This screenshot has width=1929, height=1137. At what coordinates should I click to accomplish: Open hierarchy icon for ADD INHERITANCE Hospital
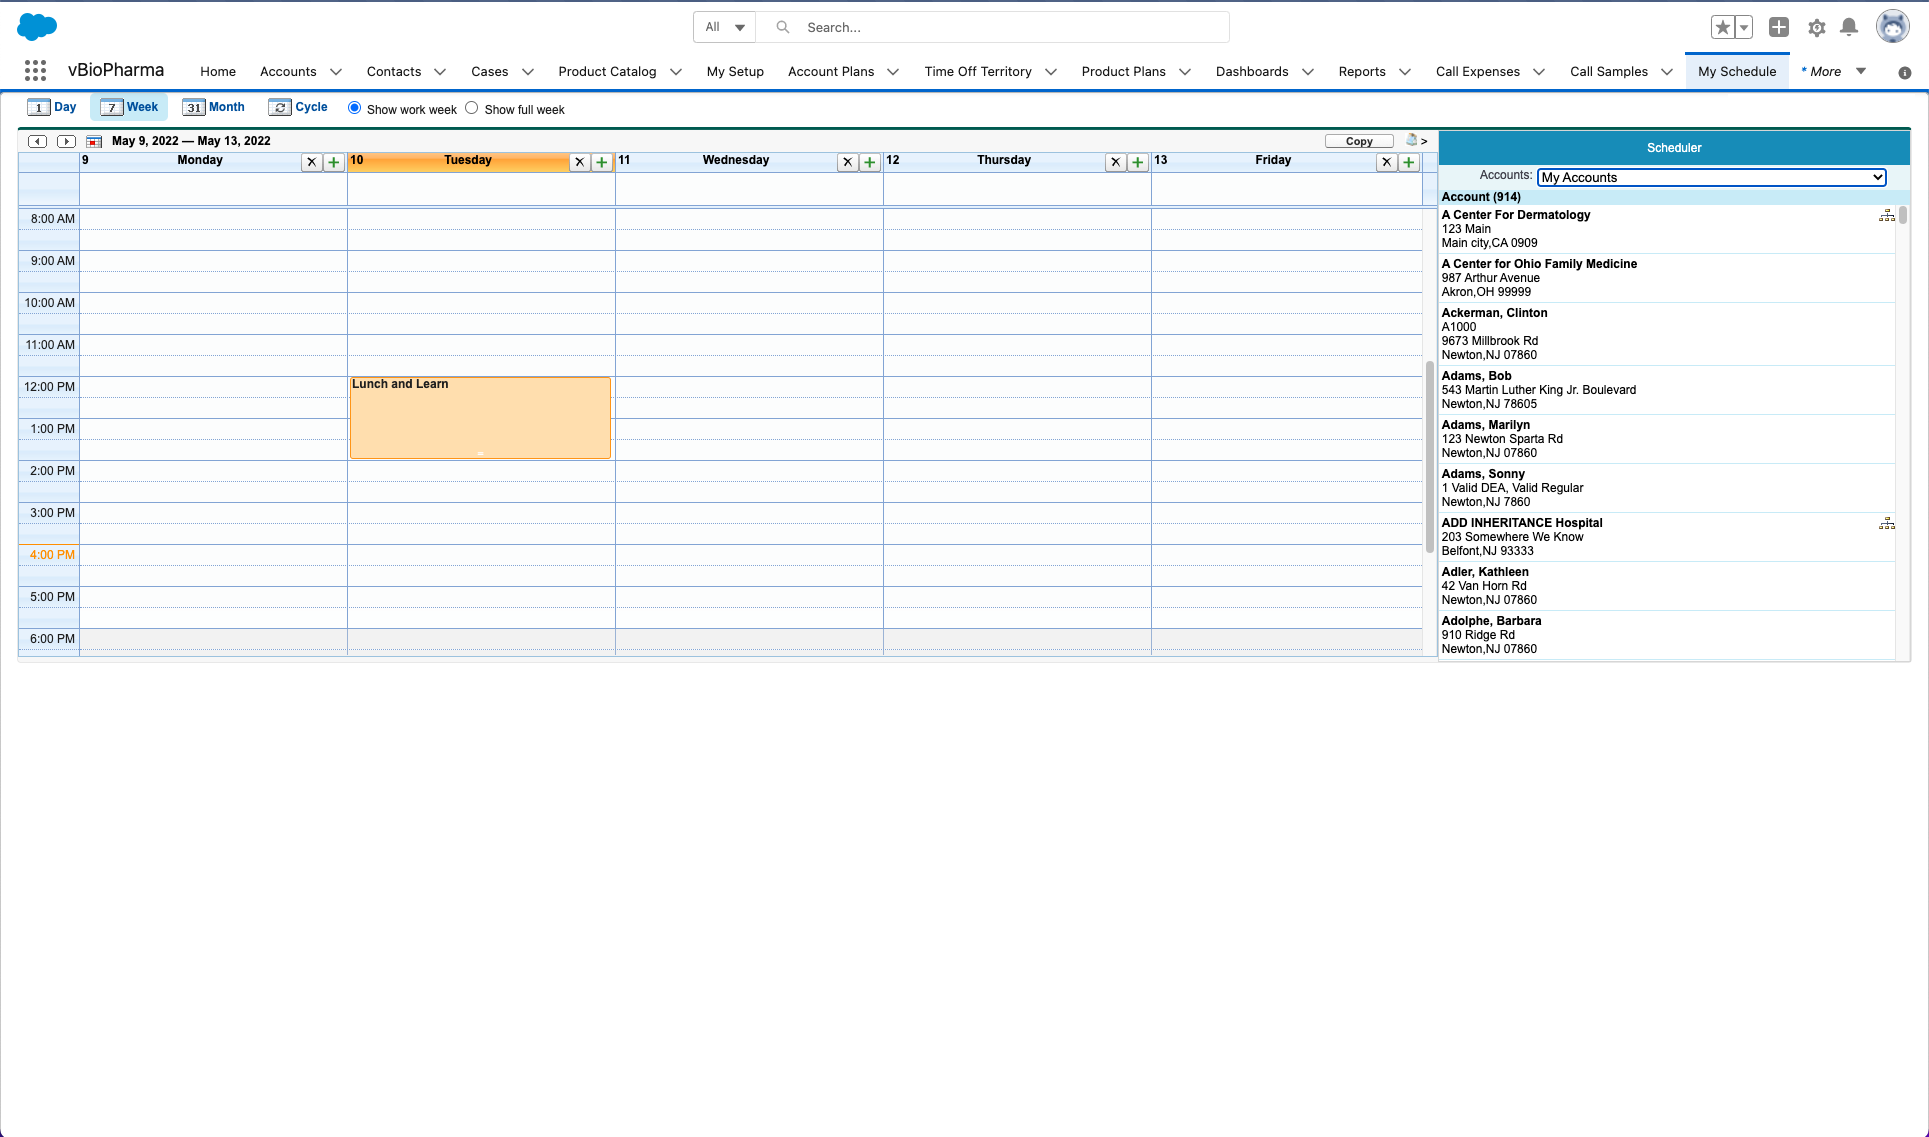pyautogui.click(x=1886, y=524)
